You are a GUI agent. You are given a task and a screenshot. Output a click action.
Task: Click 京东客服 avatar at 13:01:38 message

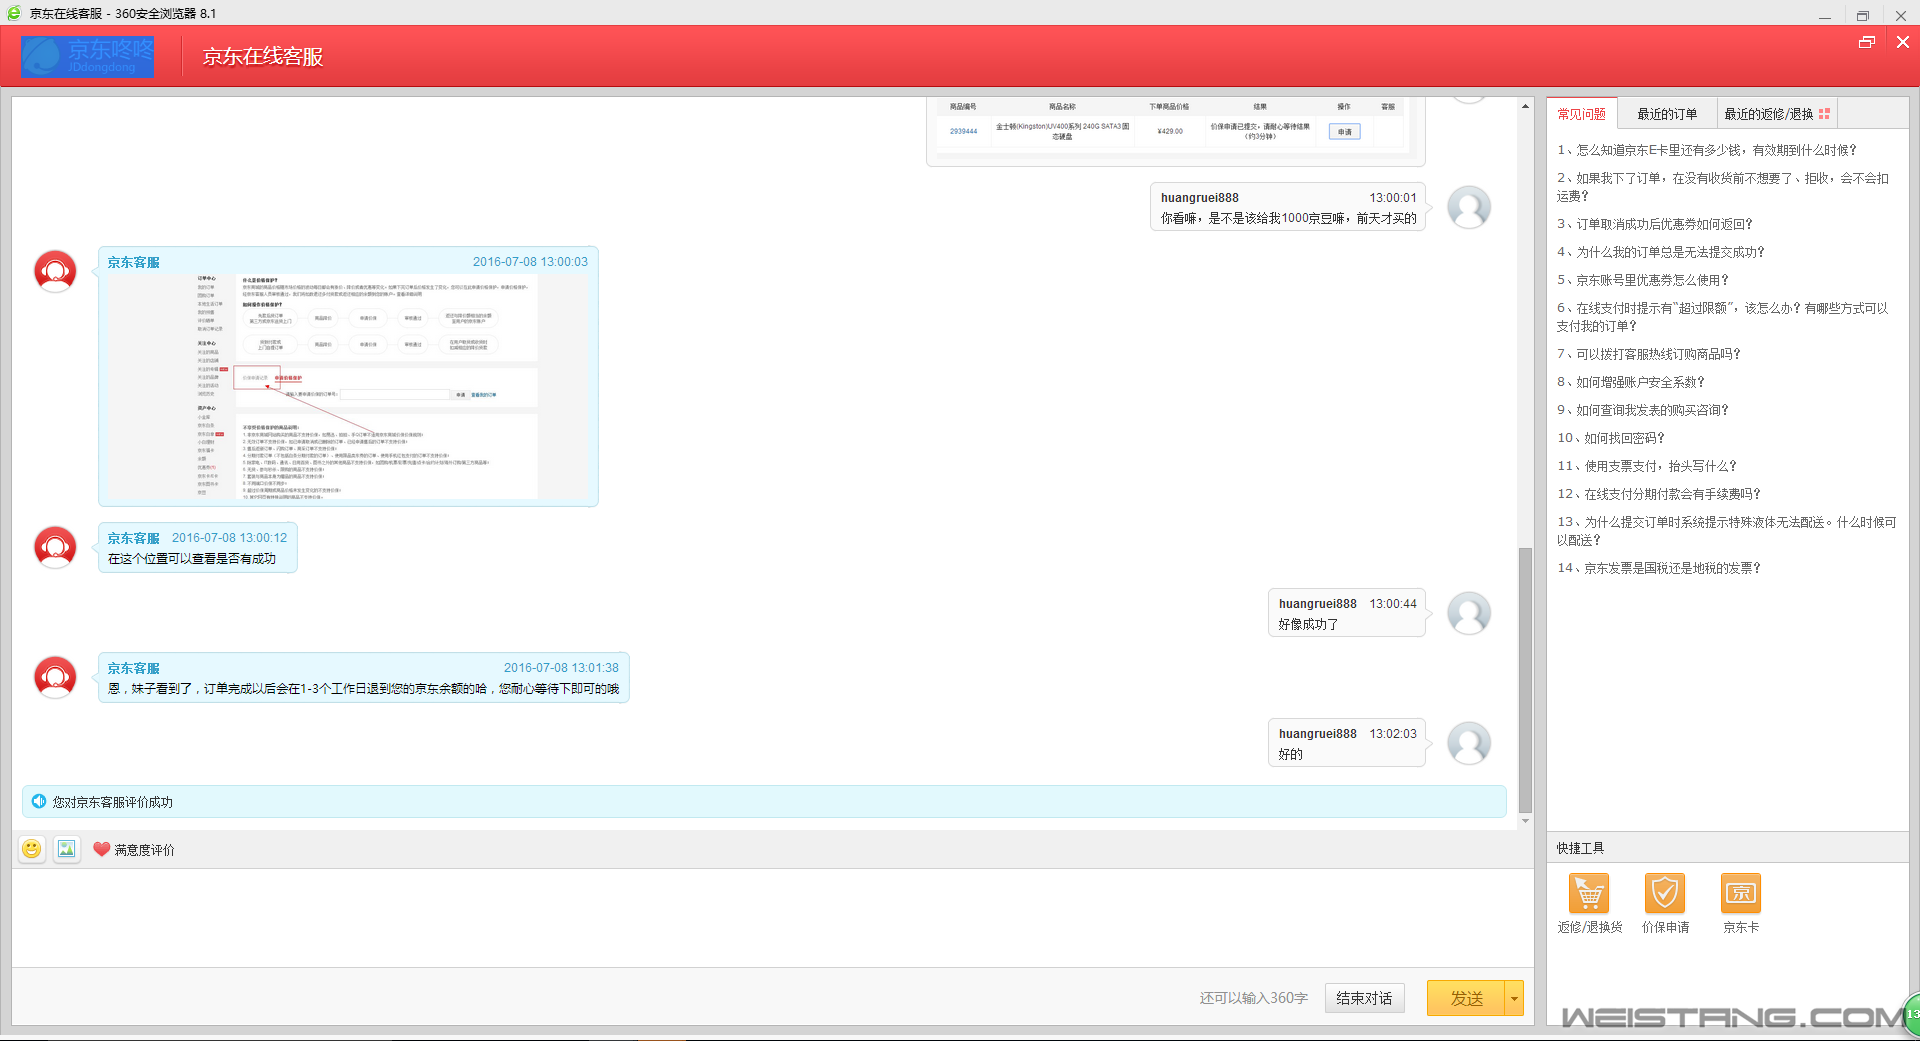[x=55, y=677]
